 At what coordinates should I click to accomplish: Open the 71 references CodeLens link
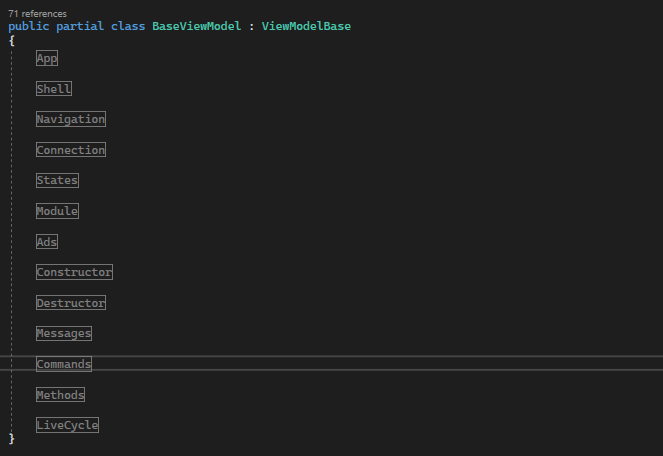(x=37, y=14)
